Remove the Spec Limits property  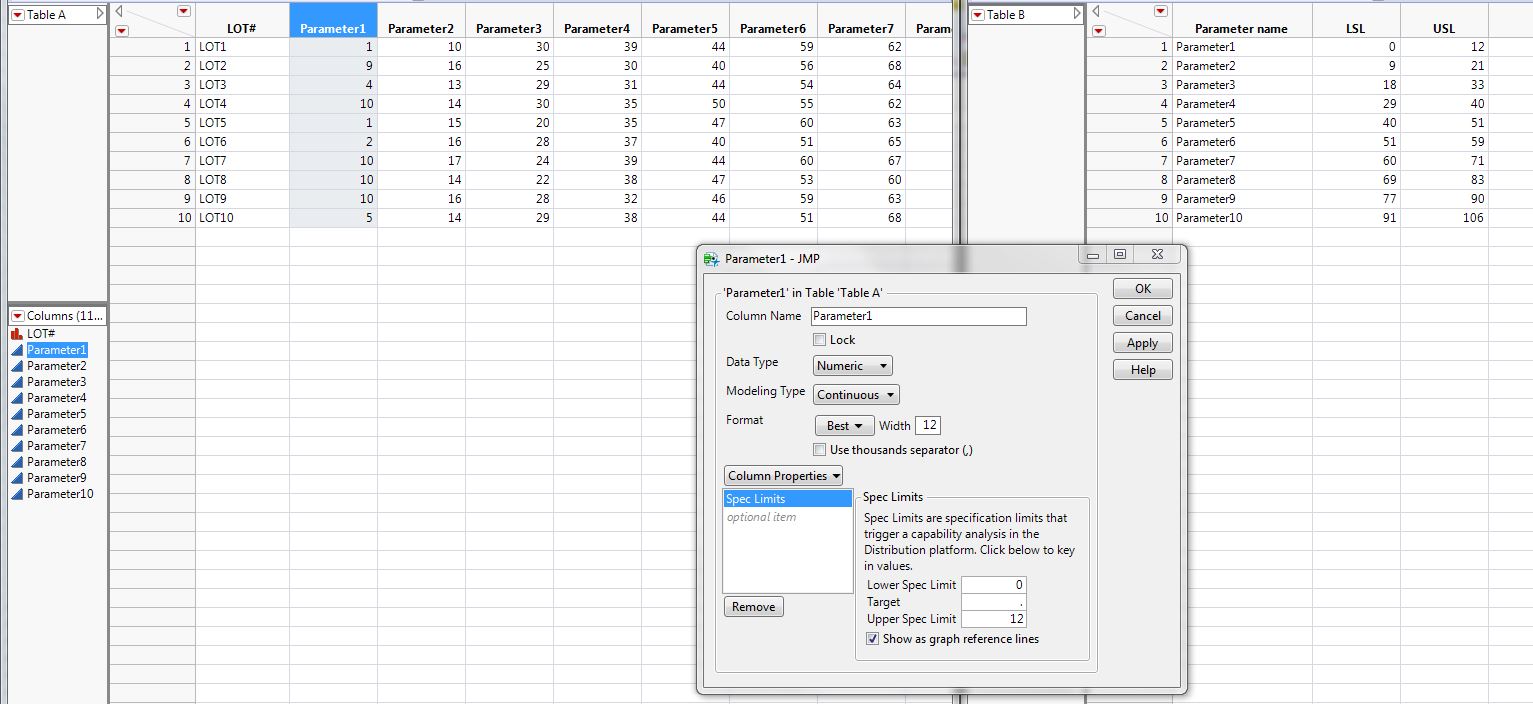tap(753, 606)
